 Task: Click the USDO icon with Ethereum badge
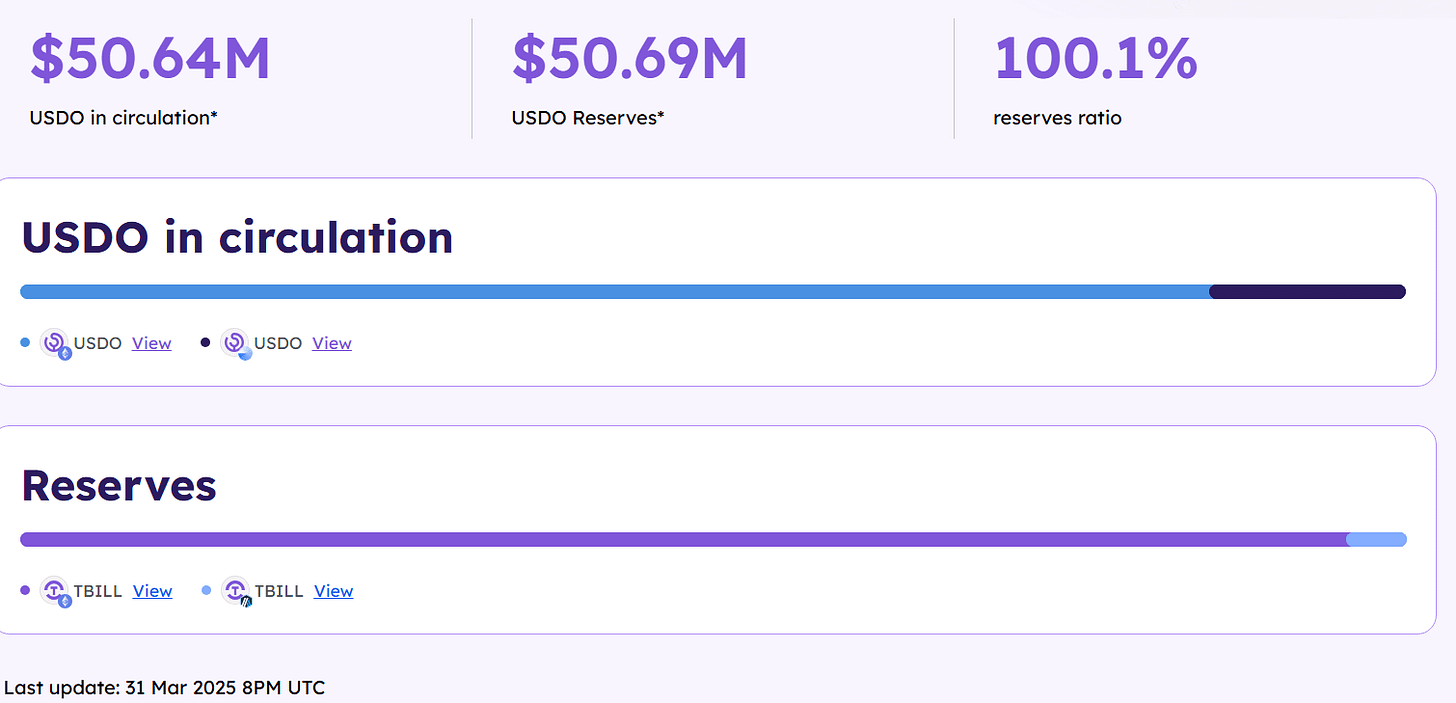click(56, 344)
